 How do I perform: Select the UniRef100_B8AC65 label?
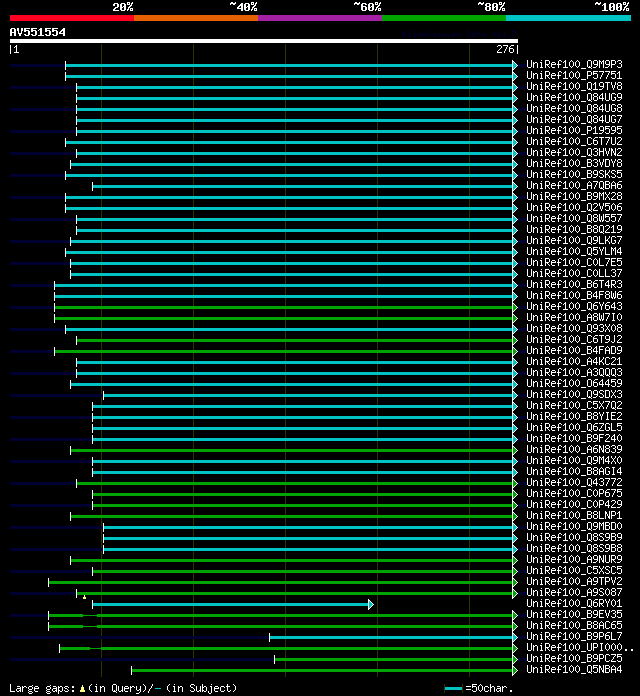tap(574, 626)
